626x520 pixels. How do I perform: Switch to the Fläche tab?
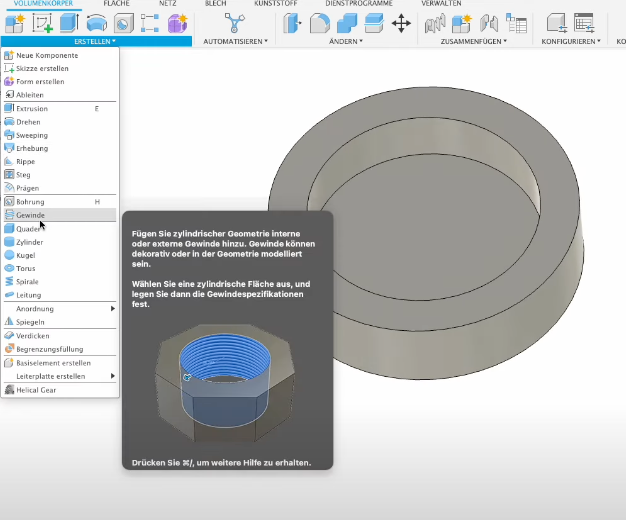click(x=116, y=4)
